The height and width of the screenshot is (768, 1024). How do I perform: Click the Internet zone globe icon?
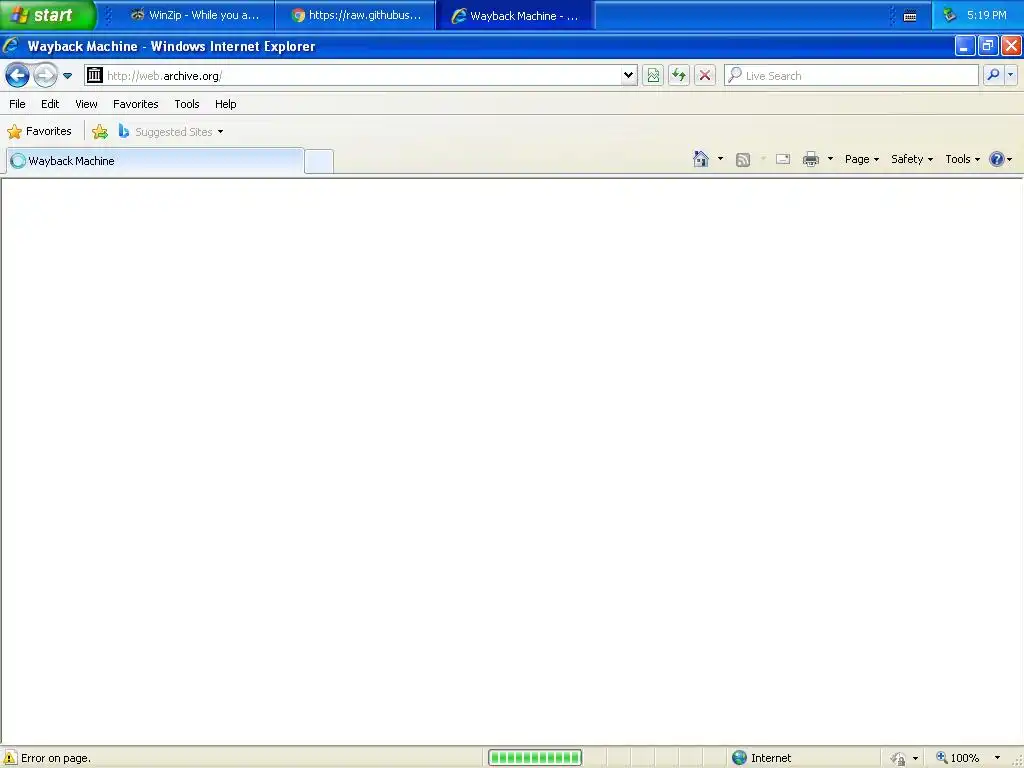point(739,758)
